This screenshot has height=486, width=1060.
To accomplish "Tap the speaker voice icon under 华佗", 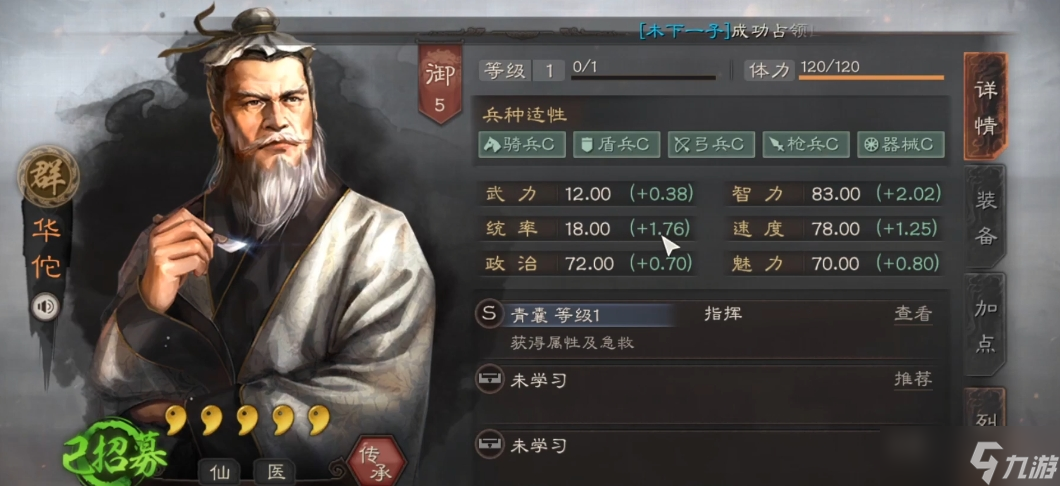I will pos(46,308).
